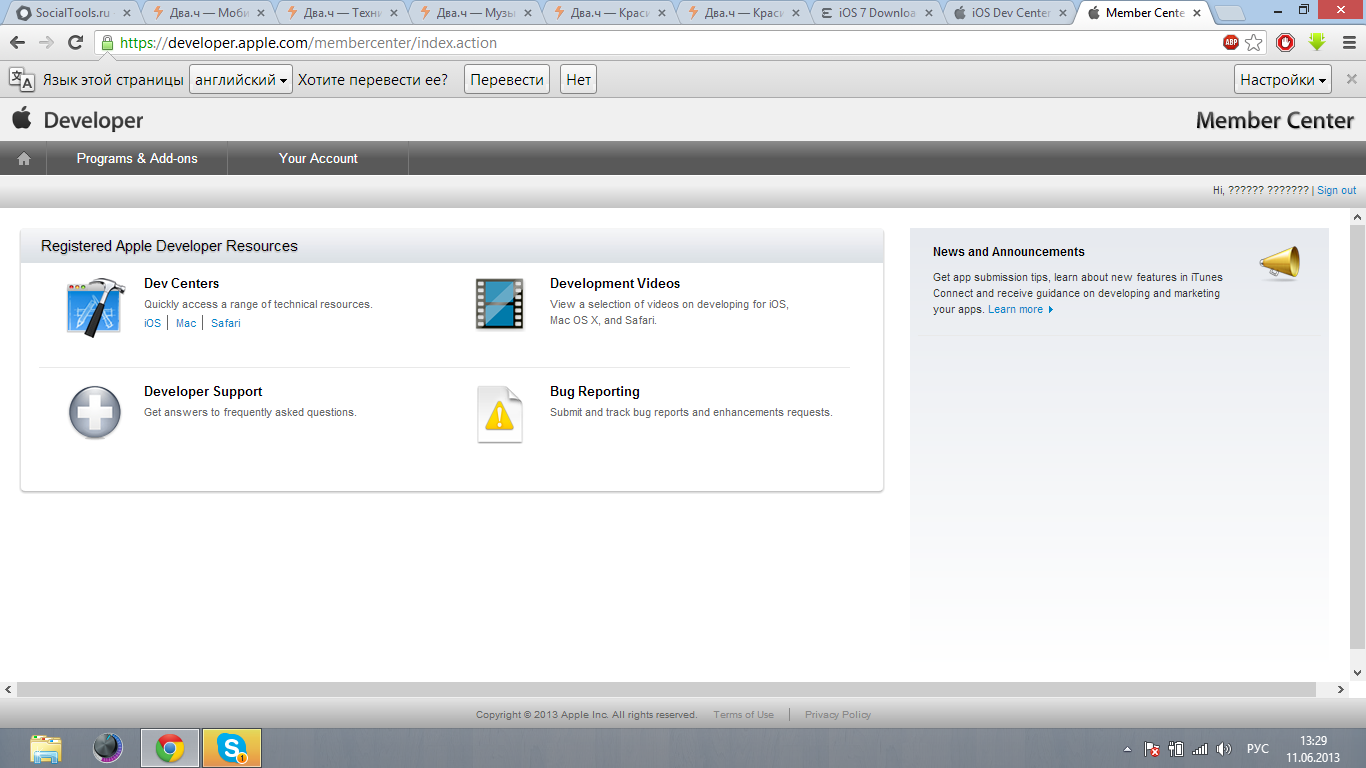This screenshot has width=1366, height=768.
Task: Open the Dev Centers Xcode hammer icon
Action: (x=95, y=307)
